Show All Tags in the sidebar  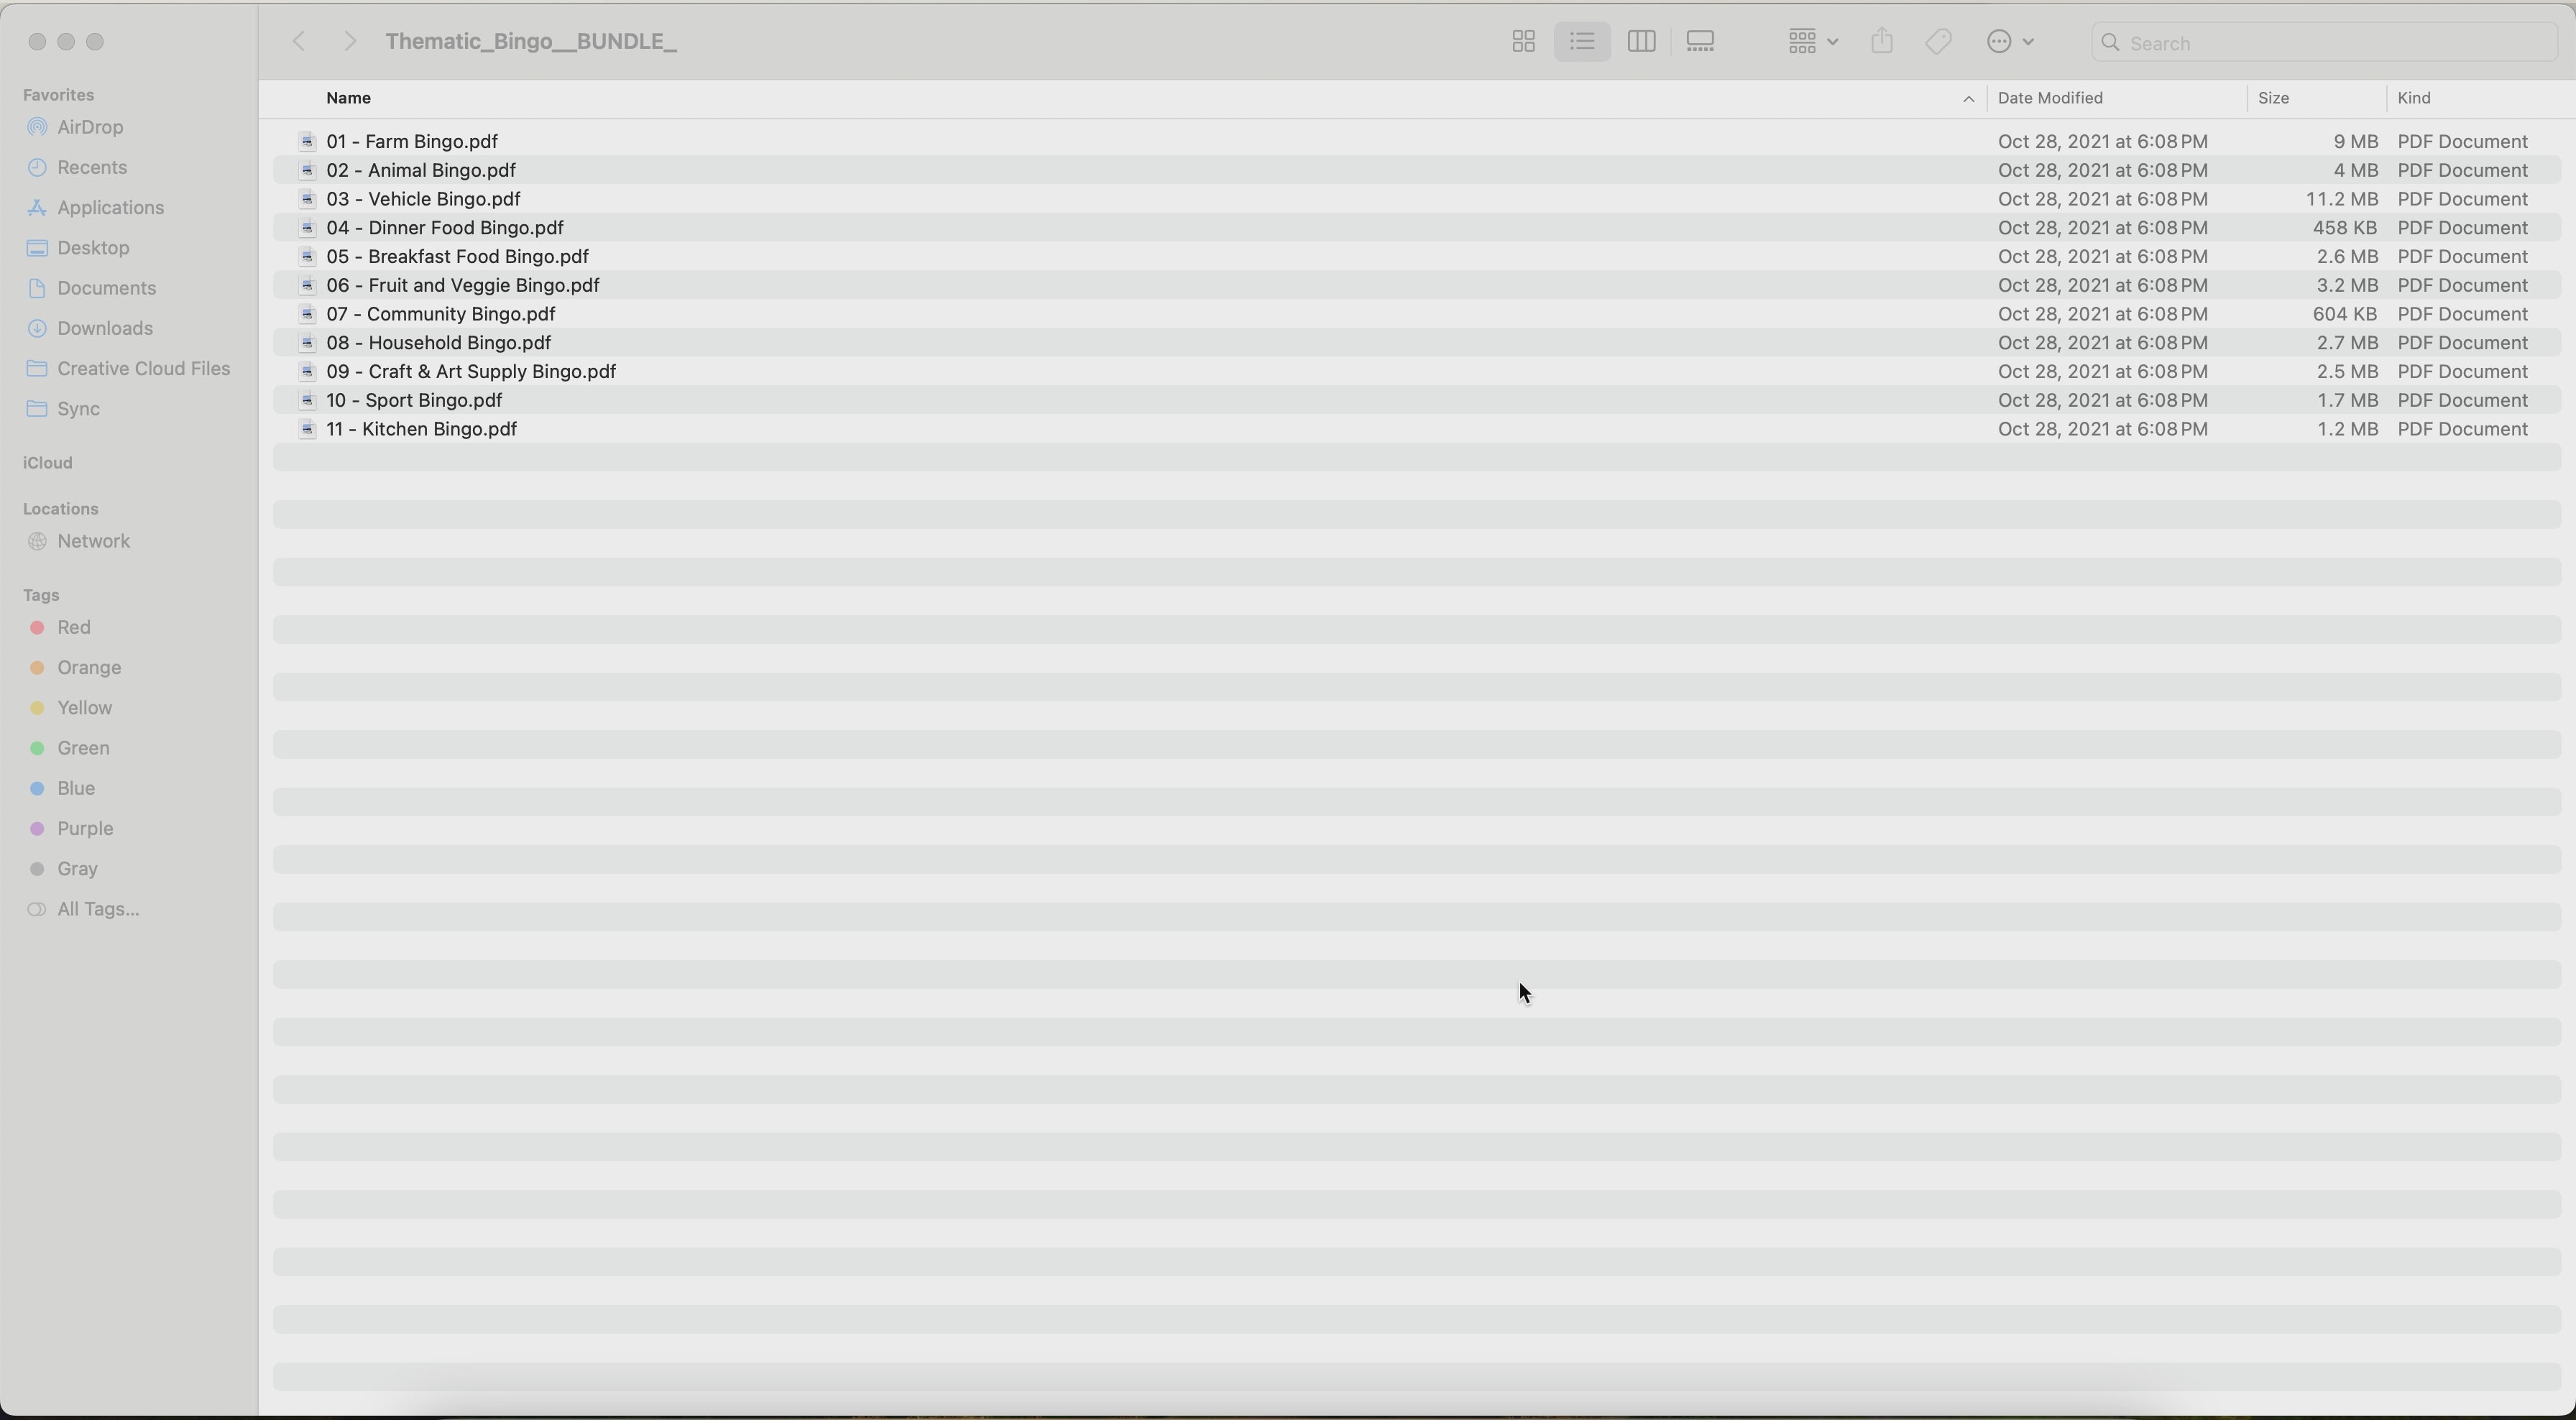[x=98, y=909]
